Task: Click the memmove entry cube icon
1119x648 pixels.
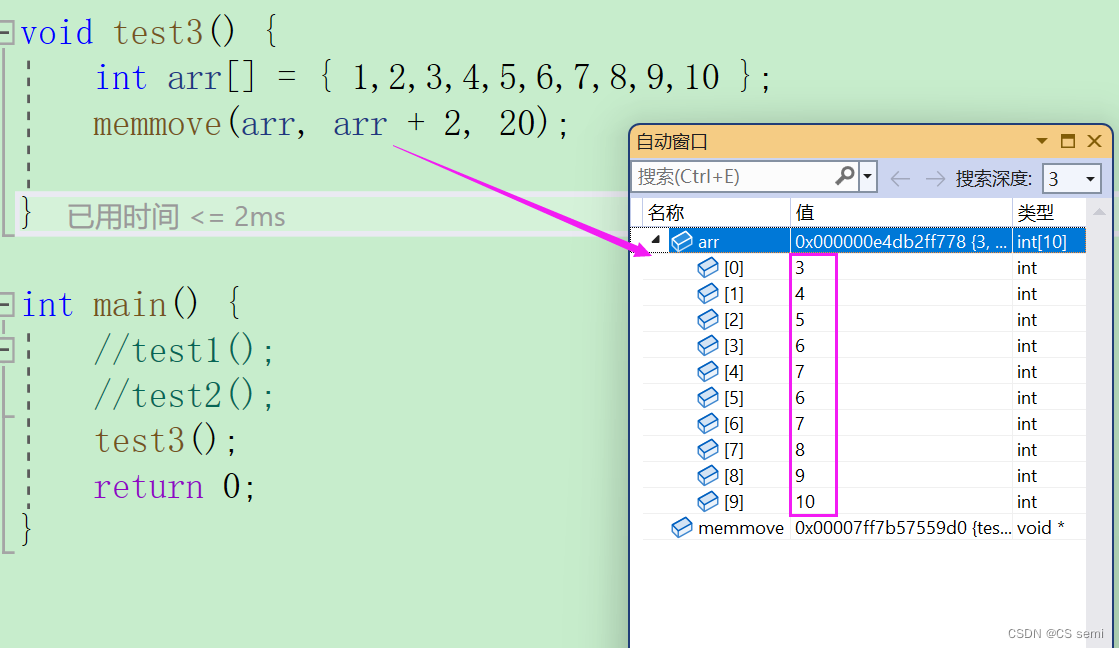Action: click(x=682, y=527)
